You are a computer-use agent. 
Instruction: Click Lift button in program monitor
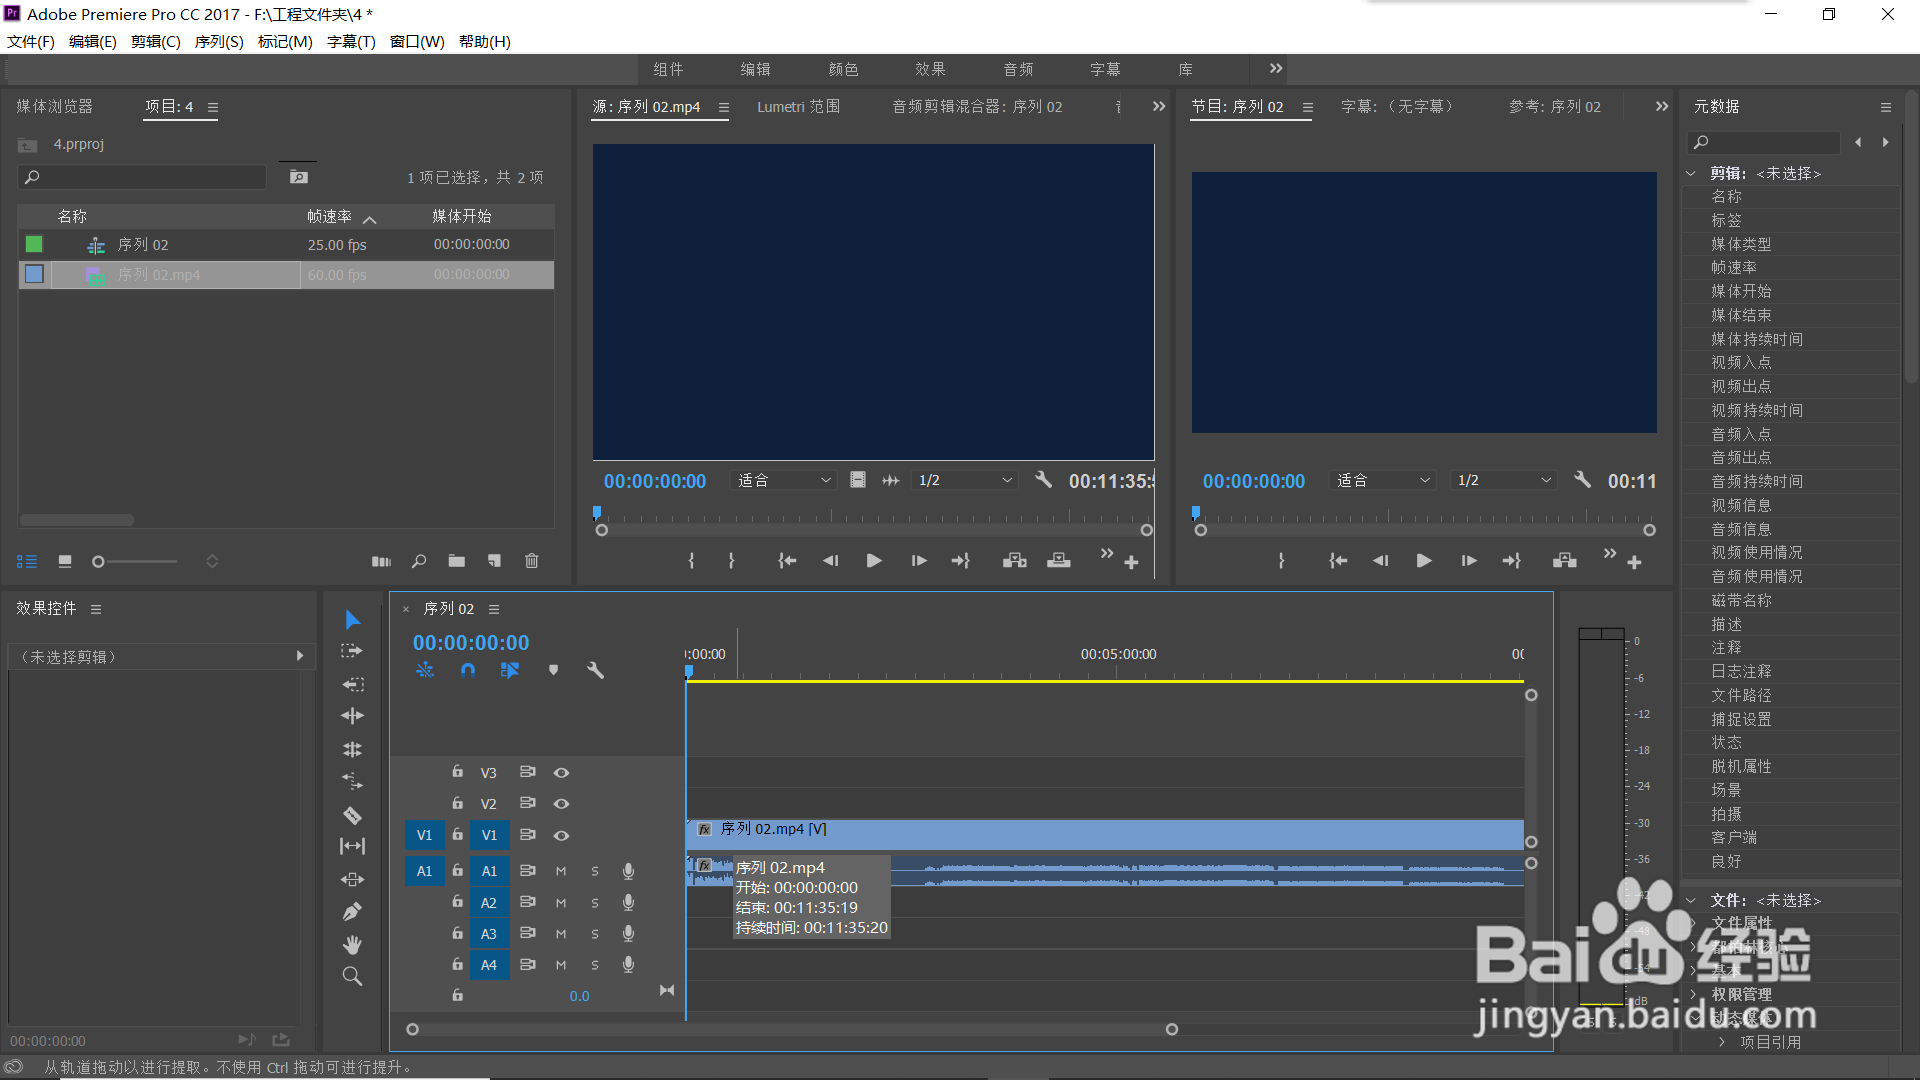tap(1565, 561)
